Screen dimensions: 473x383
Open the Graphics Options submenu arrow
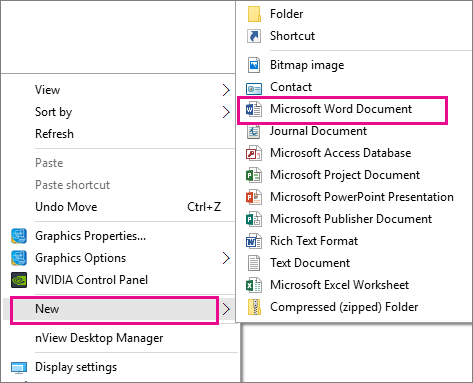click(x=226, y=258)
